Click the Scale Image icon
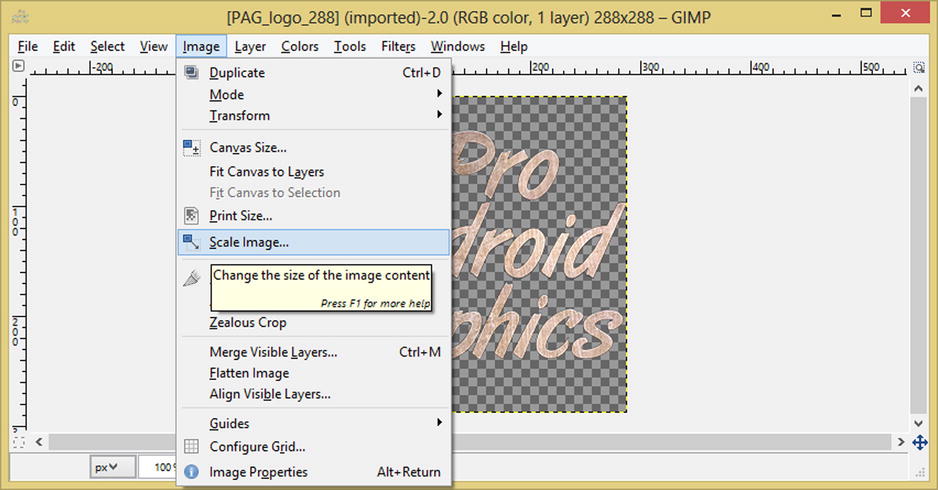The width and height of the screenshot is (938, 490). (x=191, y=242)
